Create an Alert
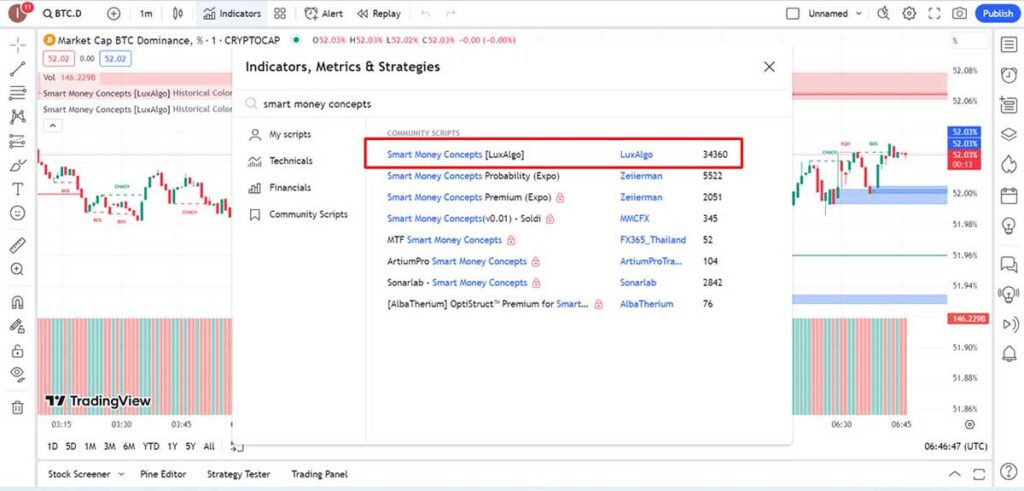 [324, 13]
